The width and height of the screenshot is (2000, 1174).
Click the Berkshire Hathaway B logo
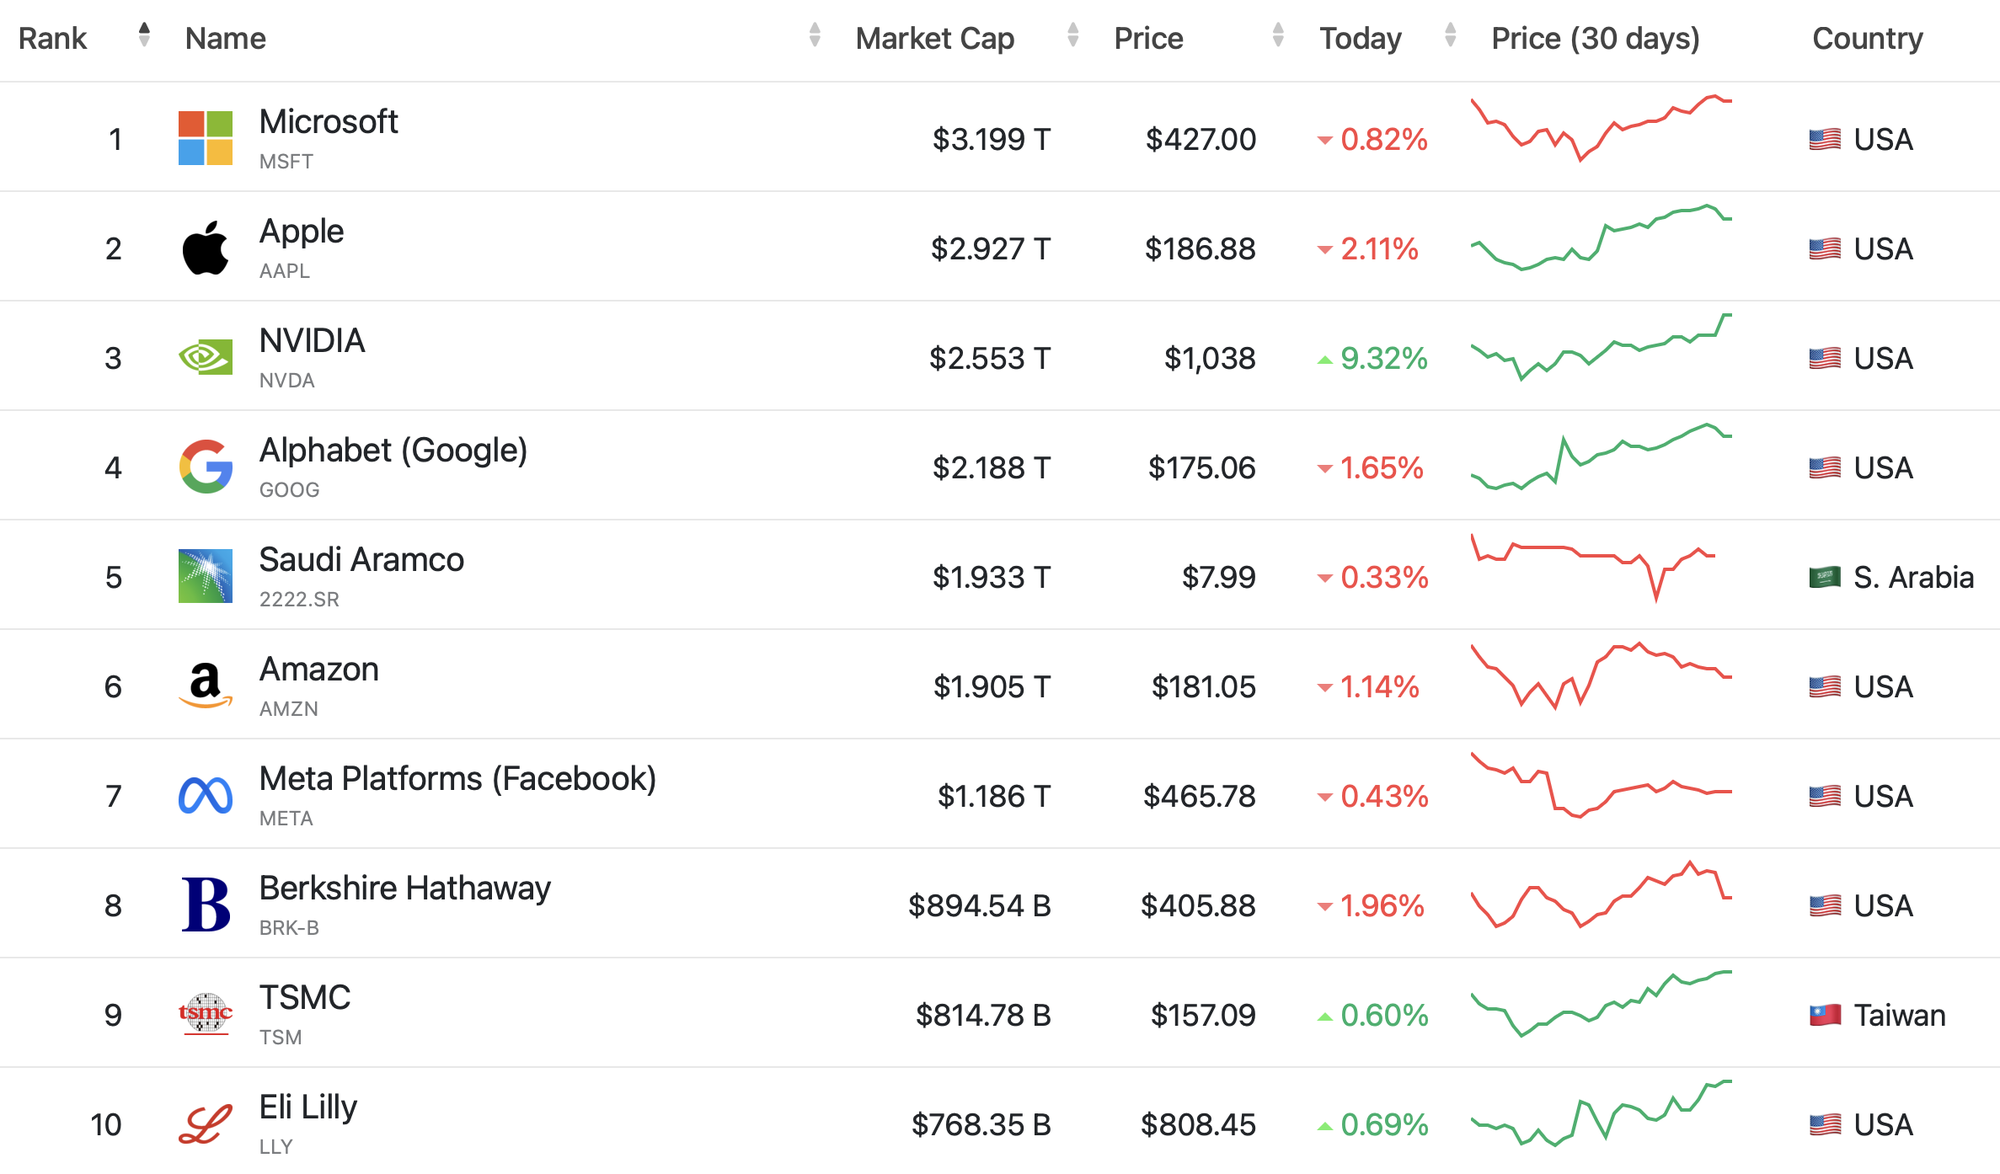[205, 905]
